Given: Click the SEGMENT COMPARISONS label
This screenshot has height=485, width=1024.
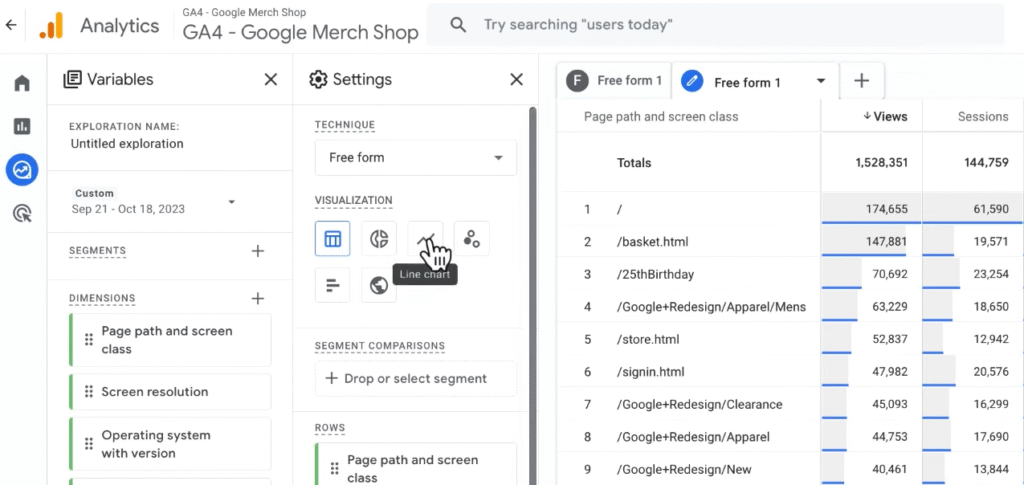Looking at the screenshot, I should click(379, 345).
